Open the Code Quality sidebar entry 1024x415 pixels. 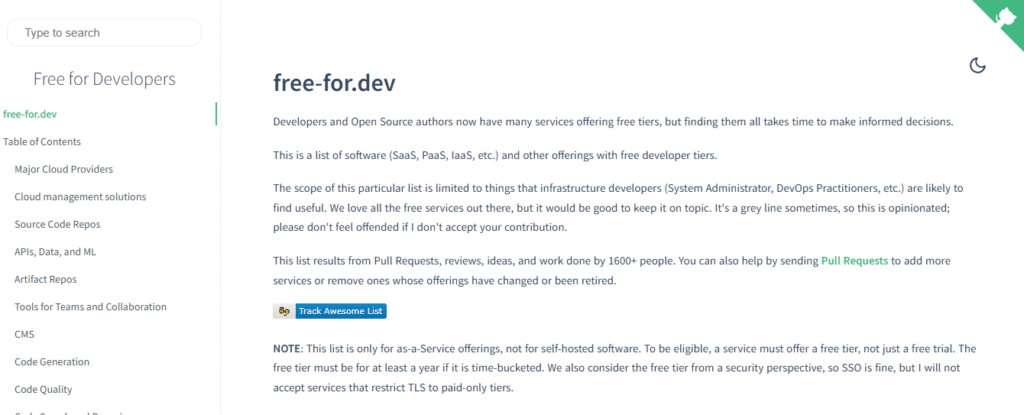44,389
